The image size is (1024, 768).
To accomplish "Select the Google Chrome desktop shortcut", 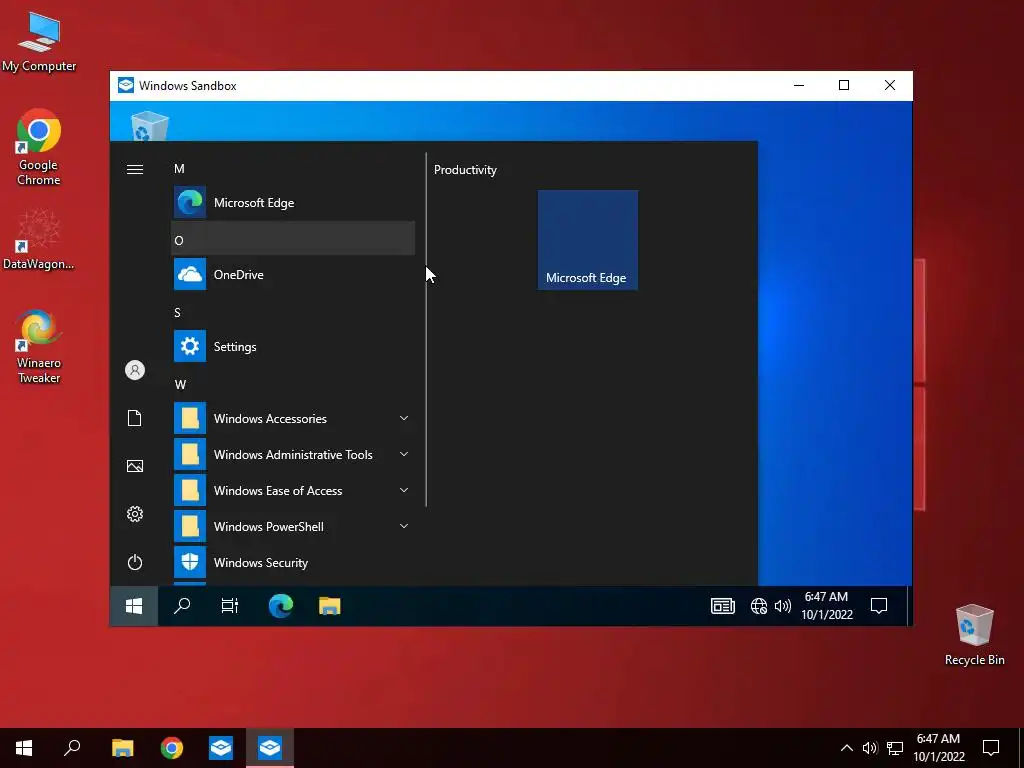I will point(39,148).
